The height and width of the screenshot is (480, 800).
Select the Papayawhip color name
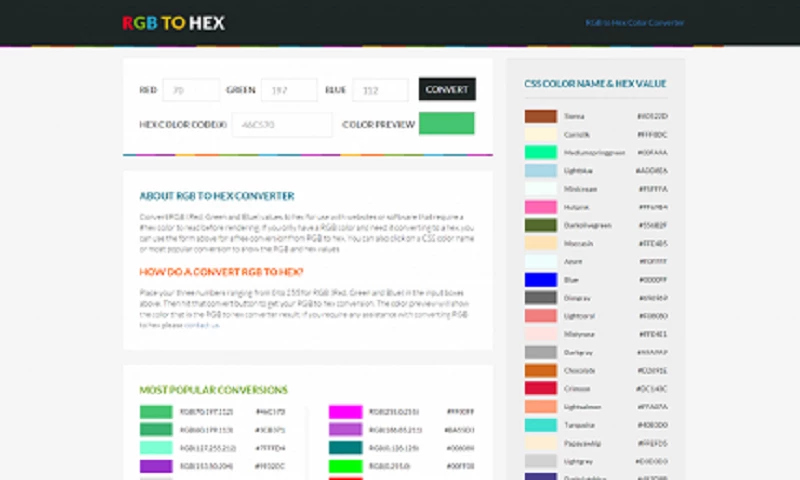pyautogui.click(x=582, y=443)
